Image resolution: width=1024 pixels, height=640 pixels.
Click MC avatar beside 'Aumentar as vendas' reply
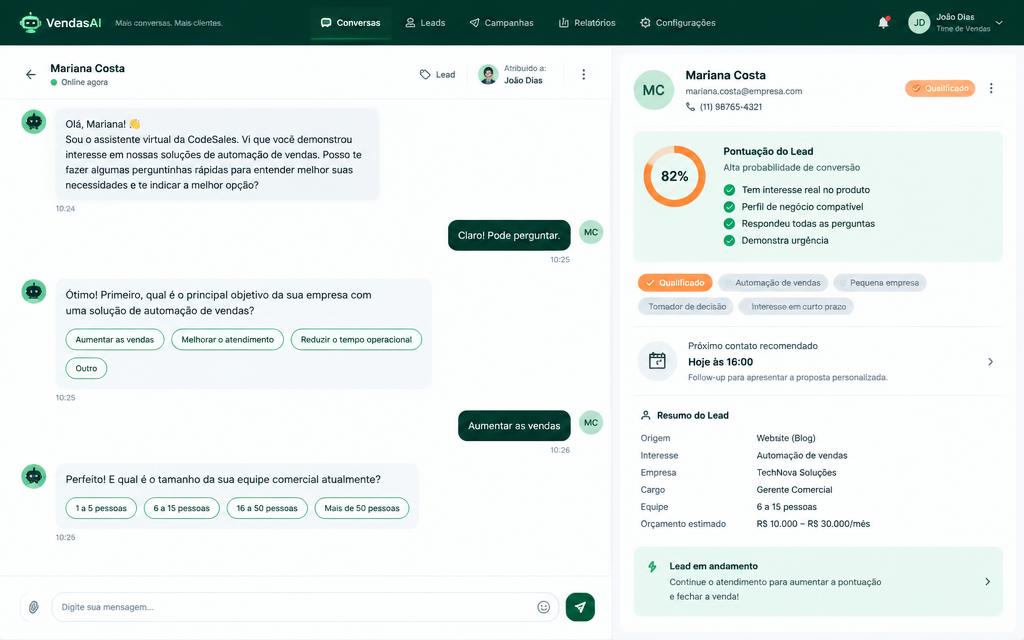(x=591, y=423)
